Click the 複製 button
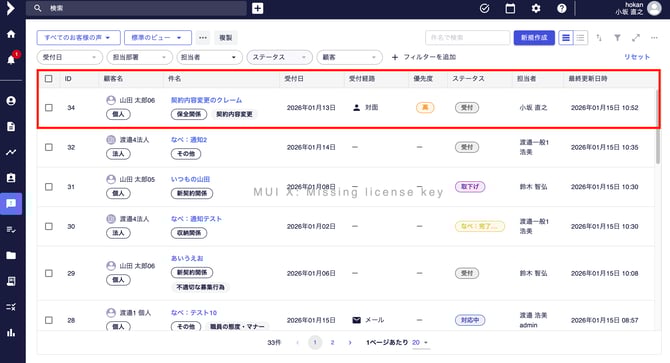 click(226, 38)
